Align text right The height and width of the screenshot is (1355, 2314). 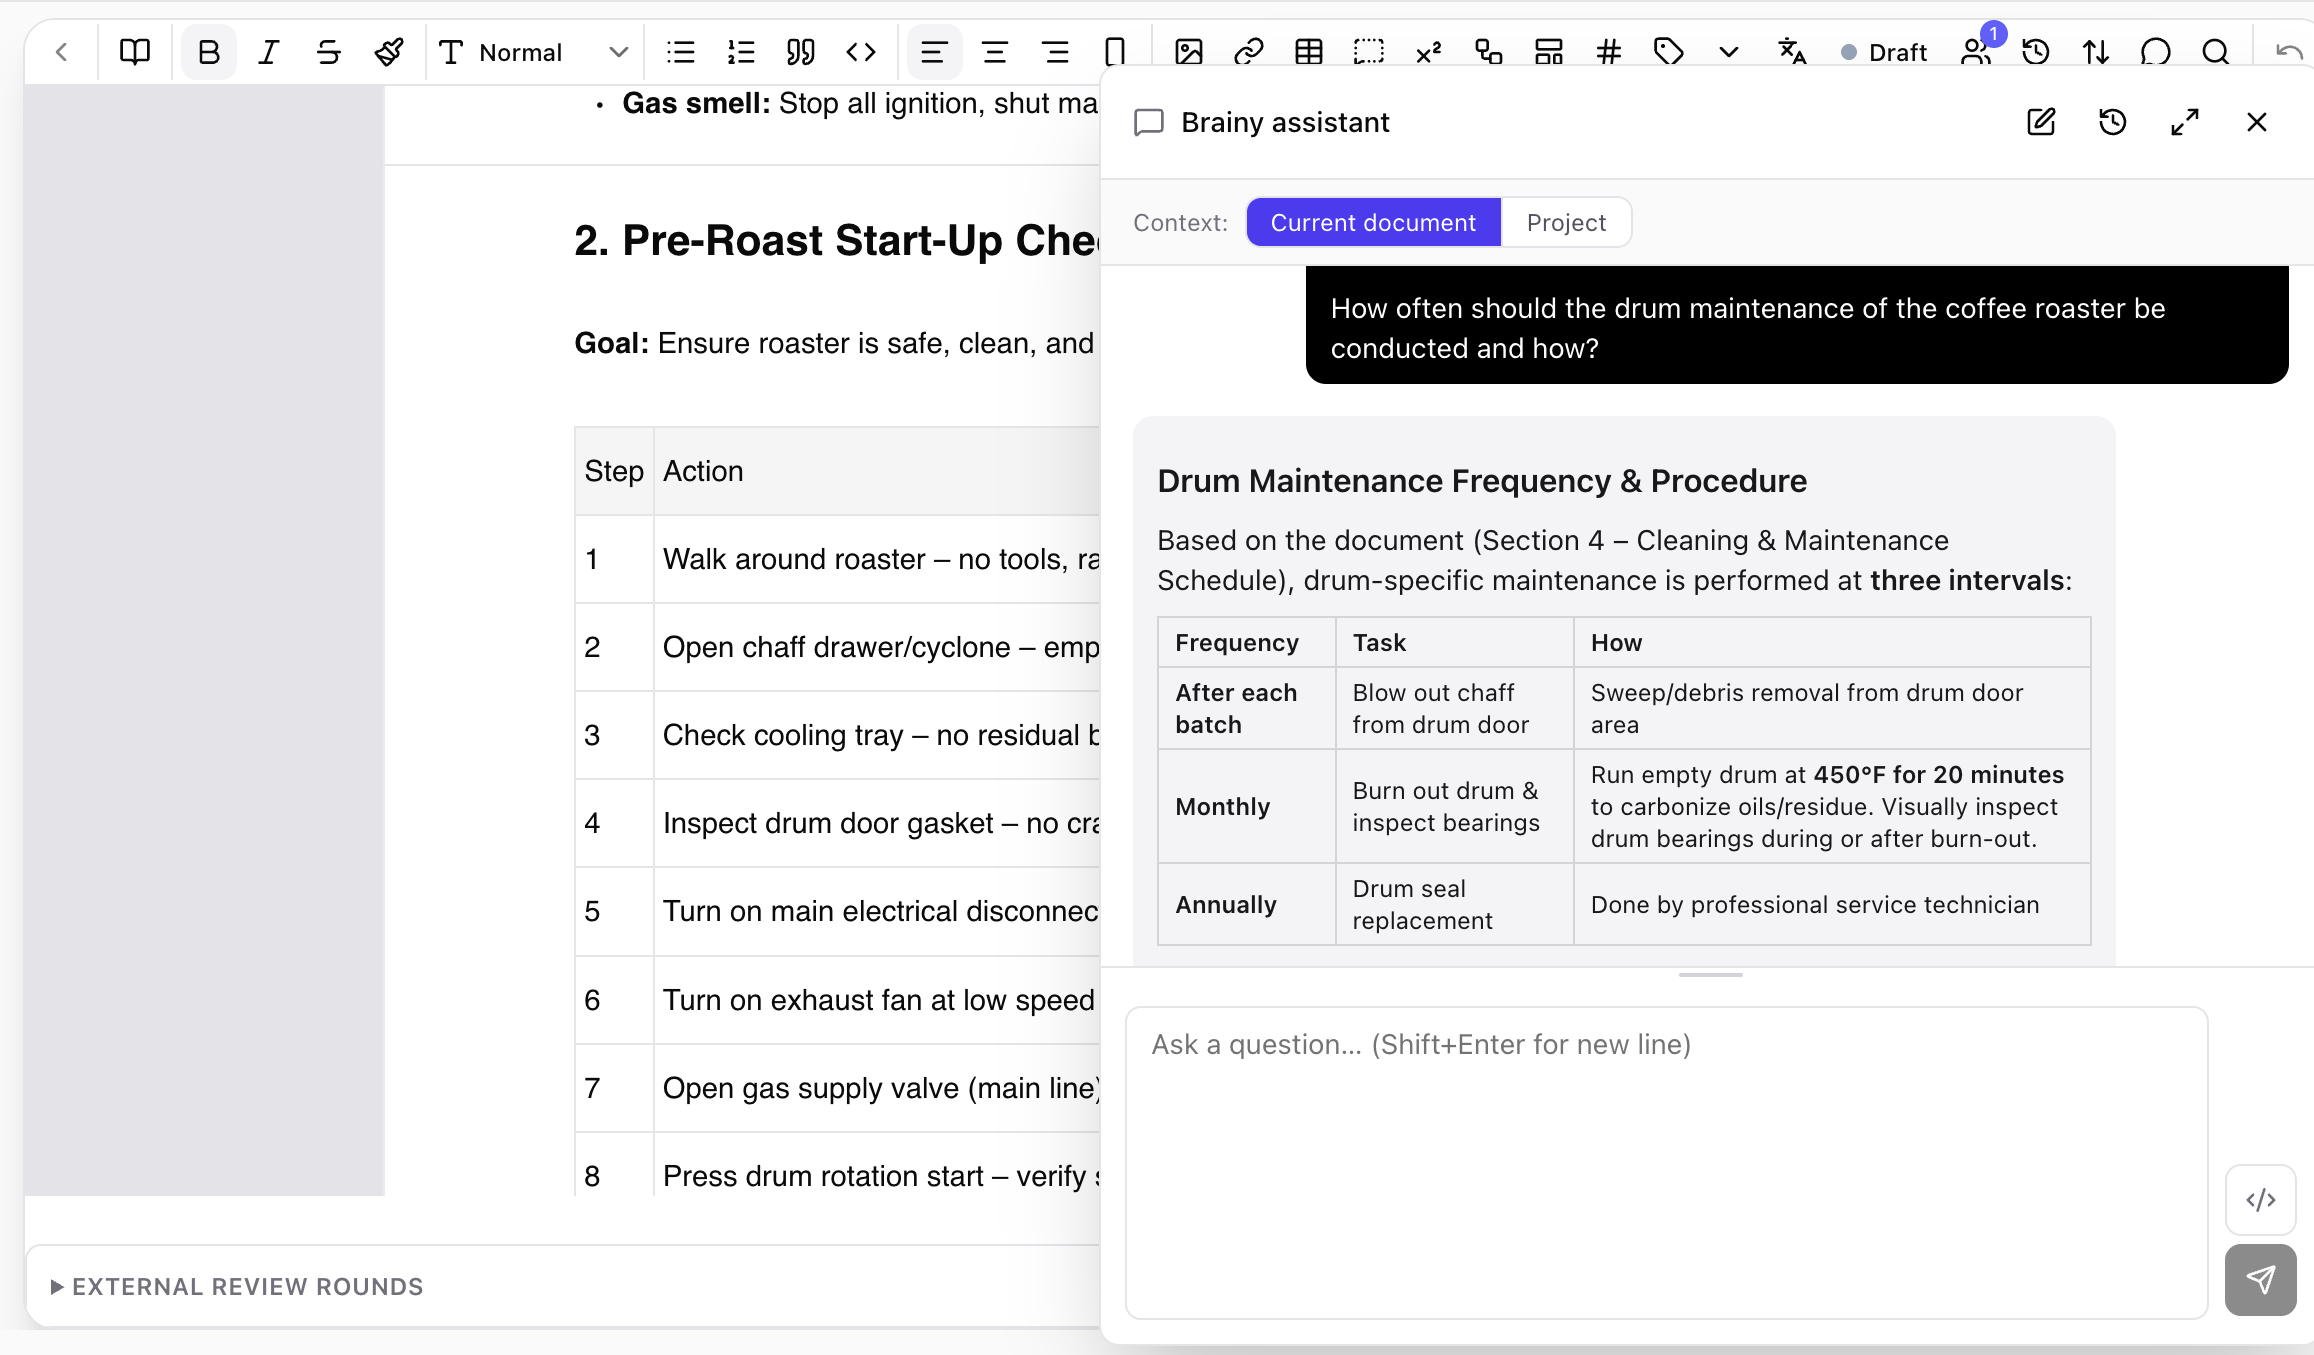click(1055, 52)
